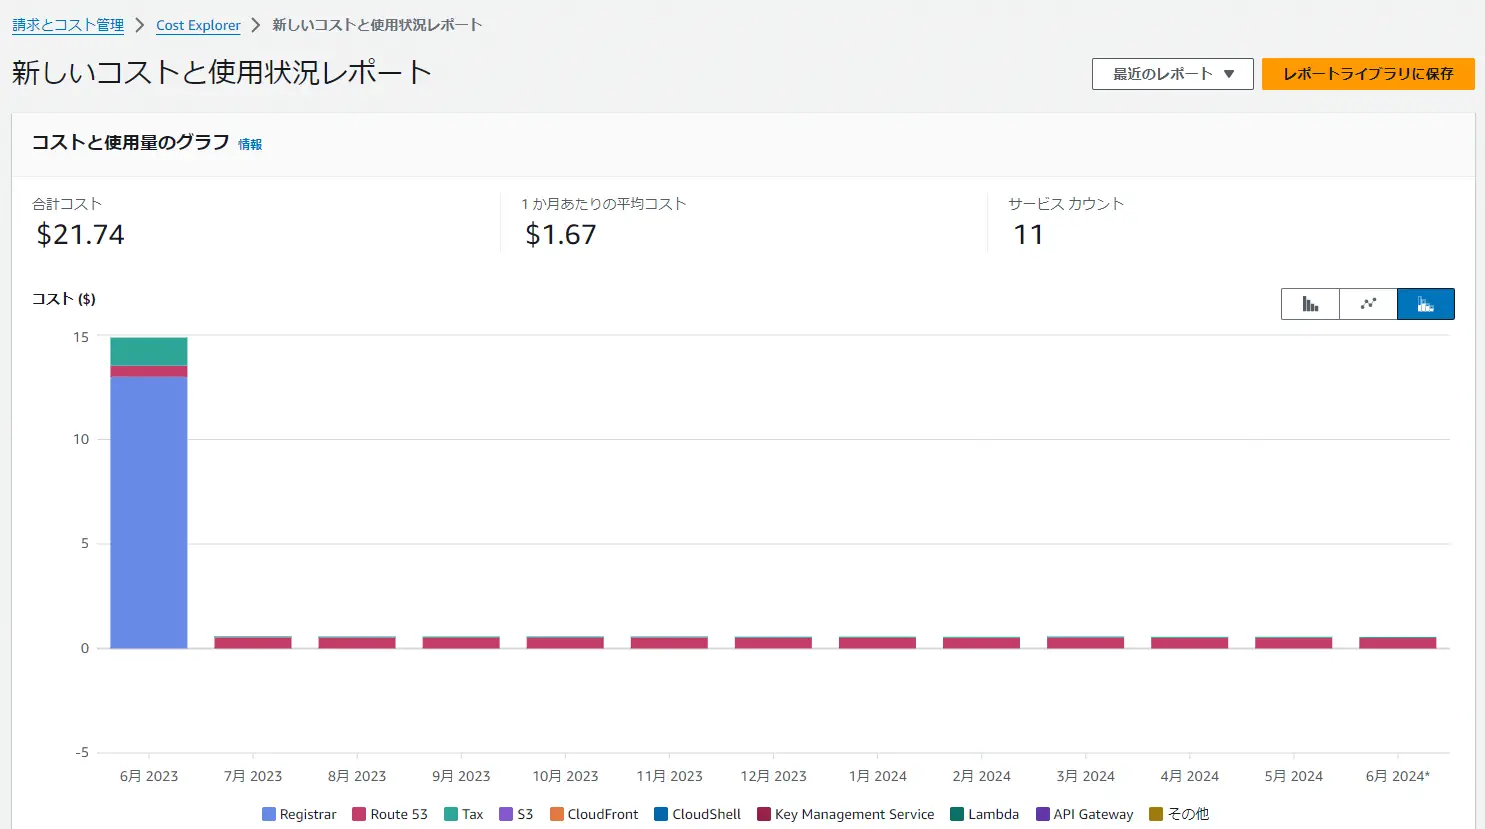Click the S3 legend icon
Viewport: 1485px width, 829px height.
coord(506,814)
